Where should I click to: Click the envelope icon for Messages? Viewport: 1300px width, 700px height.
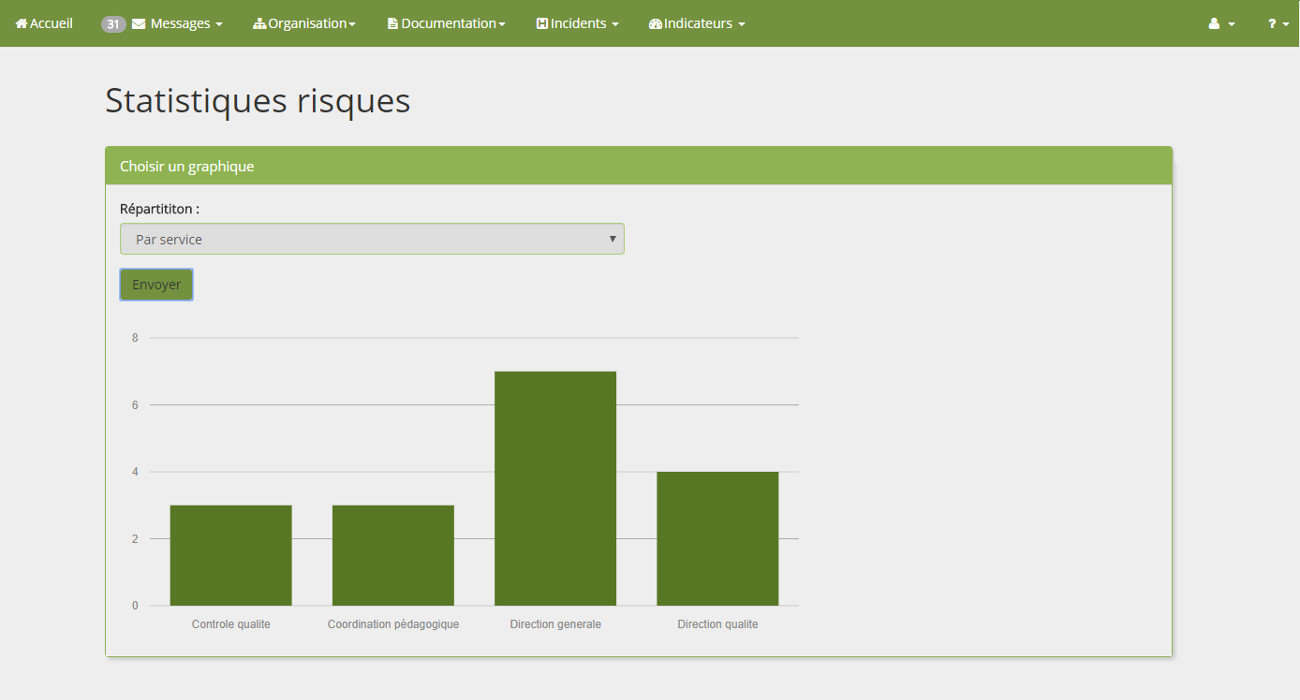pos(139,23)
